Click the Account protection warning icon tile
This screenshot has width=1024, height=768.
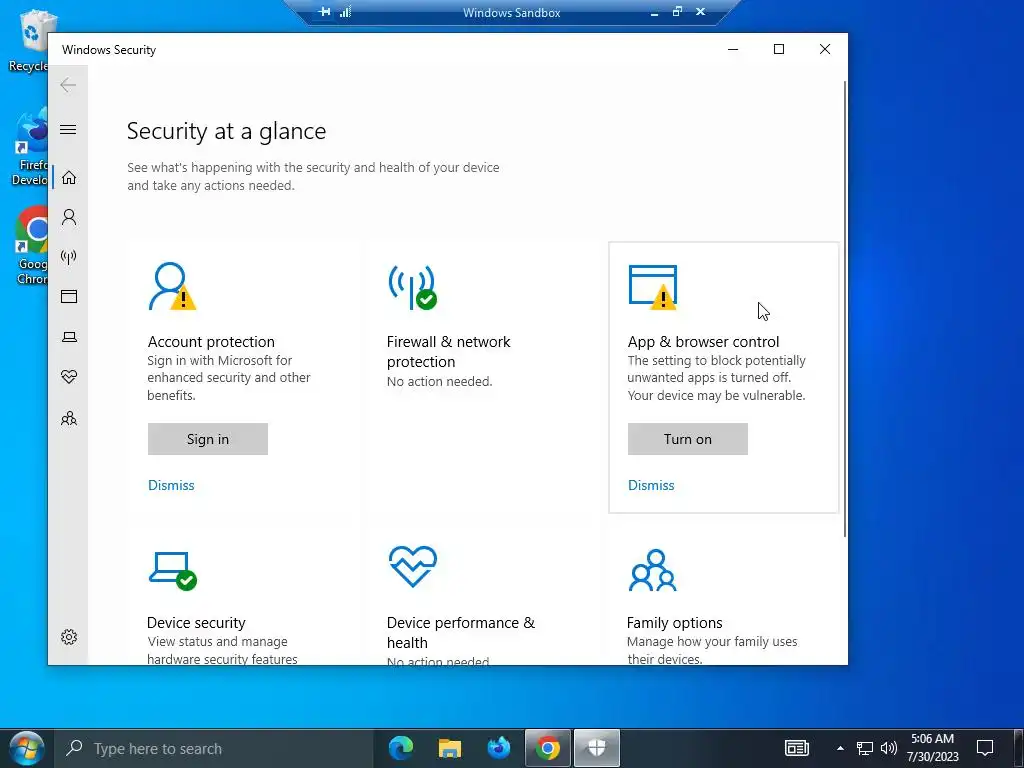click(172, 286)
